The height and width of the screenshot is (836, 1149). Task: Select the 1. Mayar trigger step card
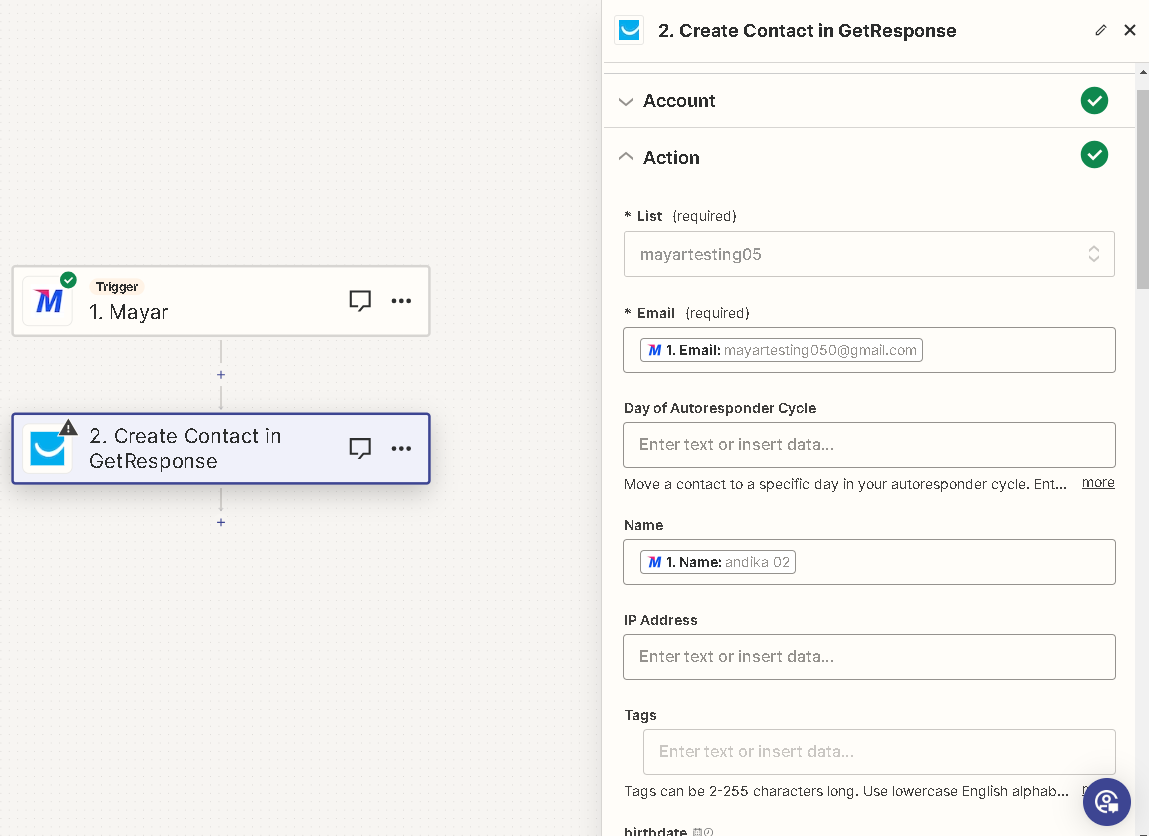click(x=221, y=301)
